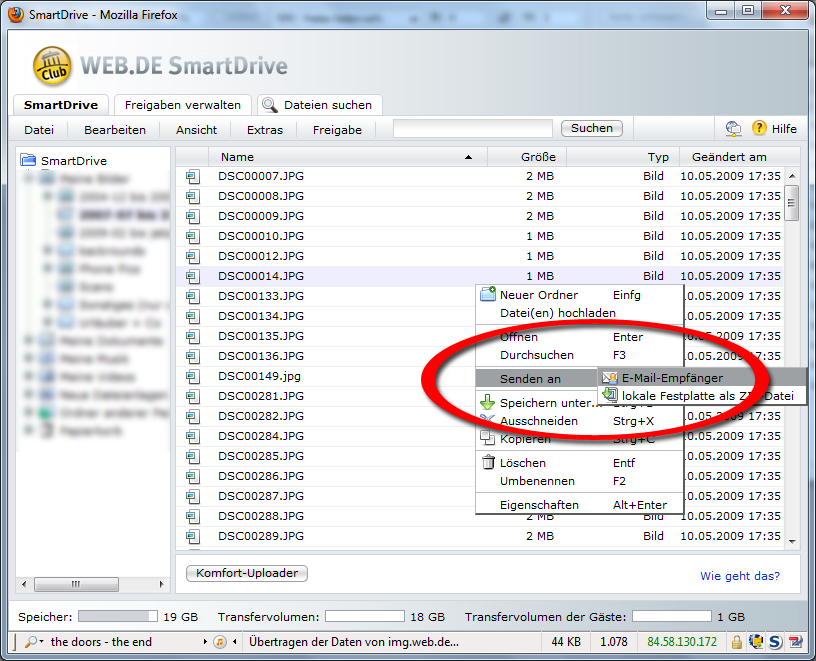
Task: Sort by the Größe column header
Action: click(x=527, y=157)
